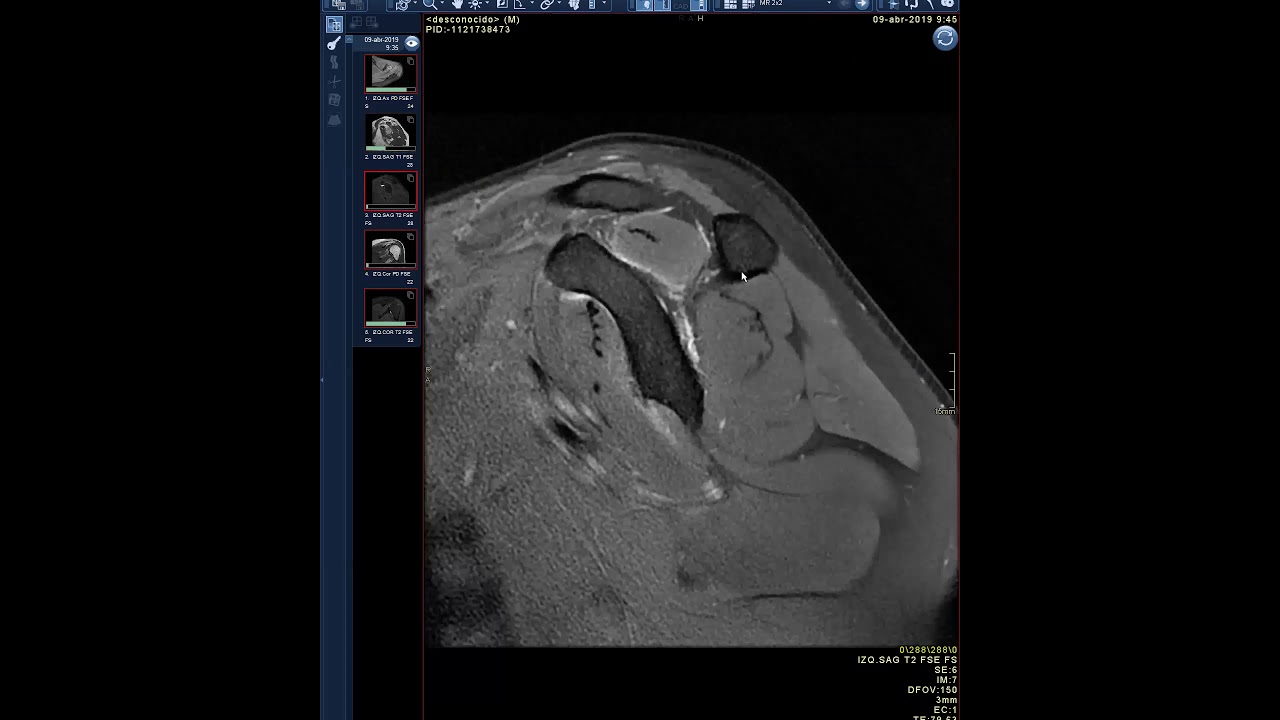Open dropdown arrow beside zoom tool
This screenshot has height=720, width=1280.
pos(442,4)
